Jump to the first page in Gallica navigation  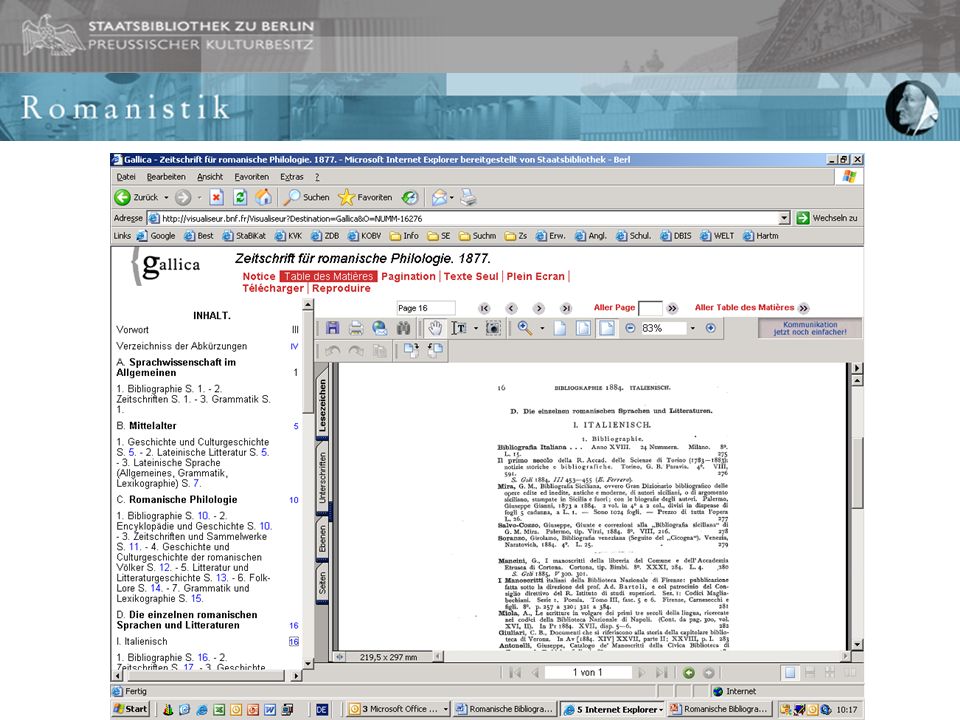[x=484, y=308]
